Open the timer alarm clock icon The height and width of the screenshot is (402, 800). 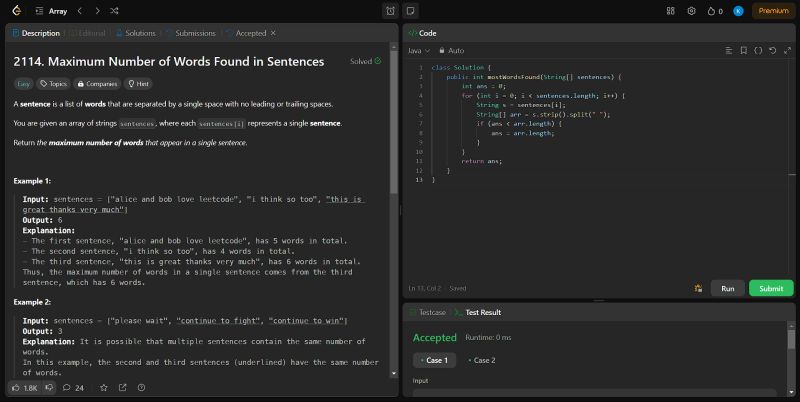390,11
